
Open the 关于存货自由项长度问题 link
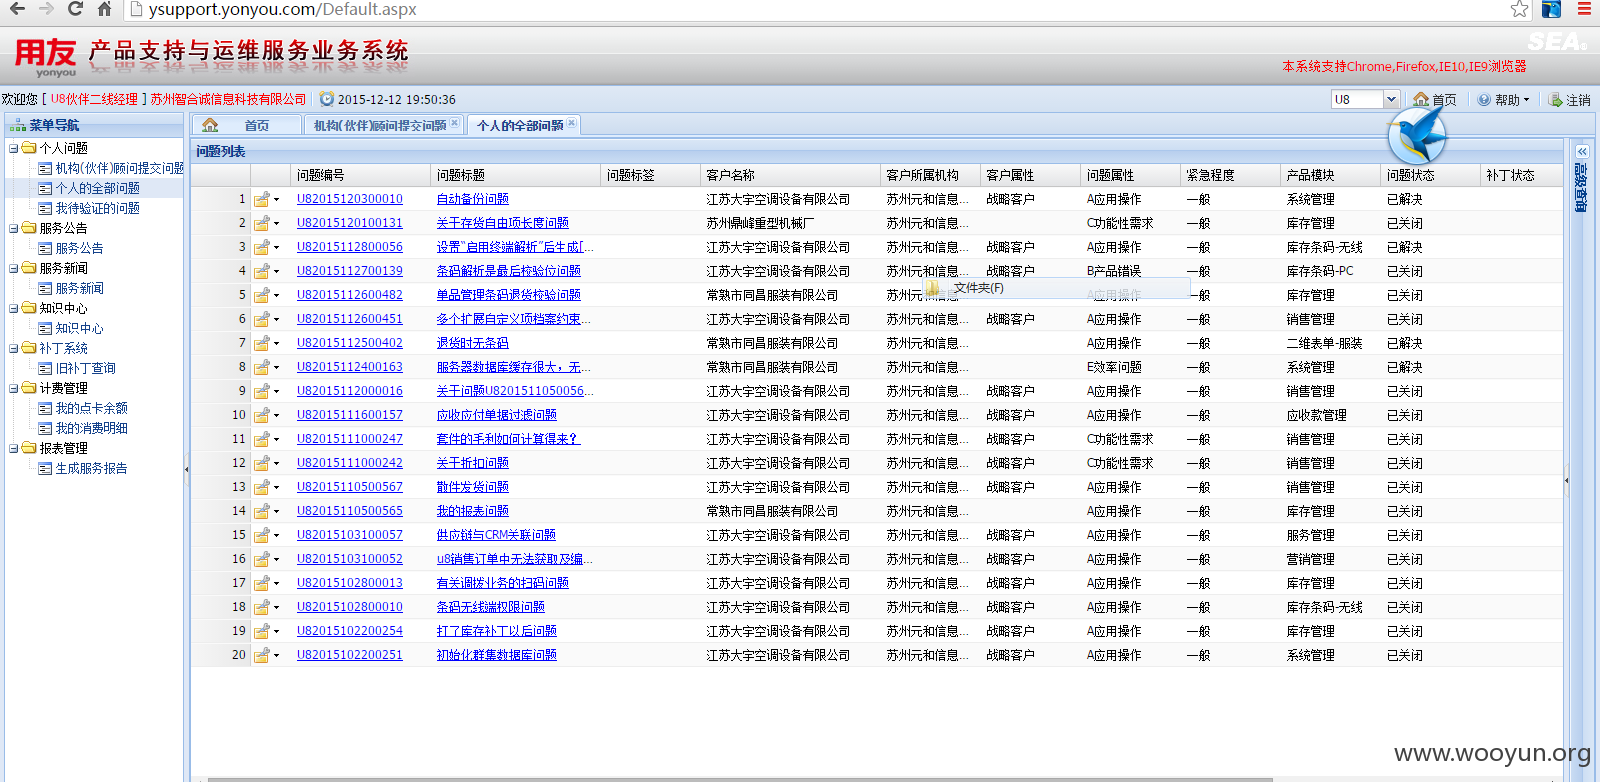coord(502,223)
